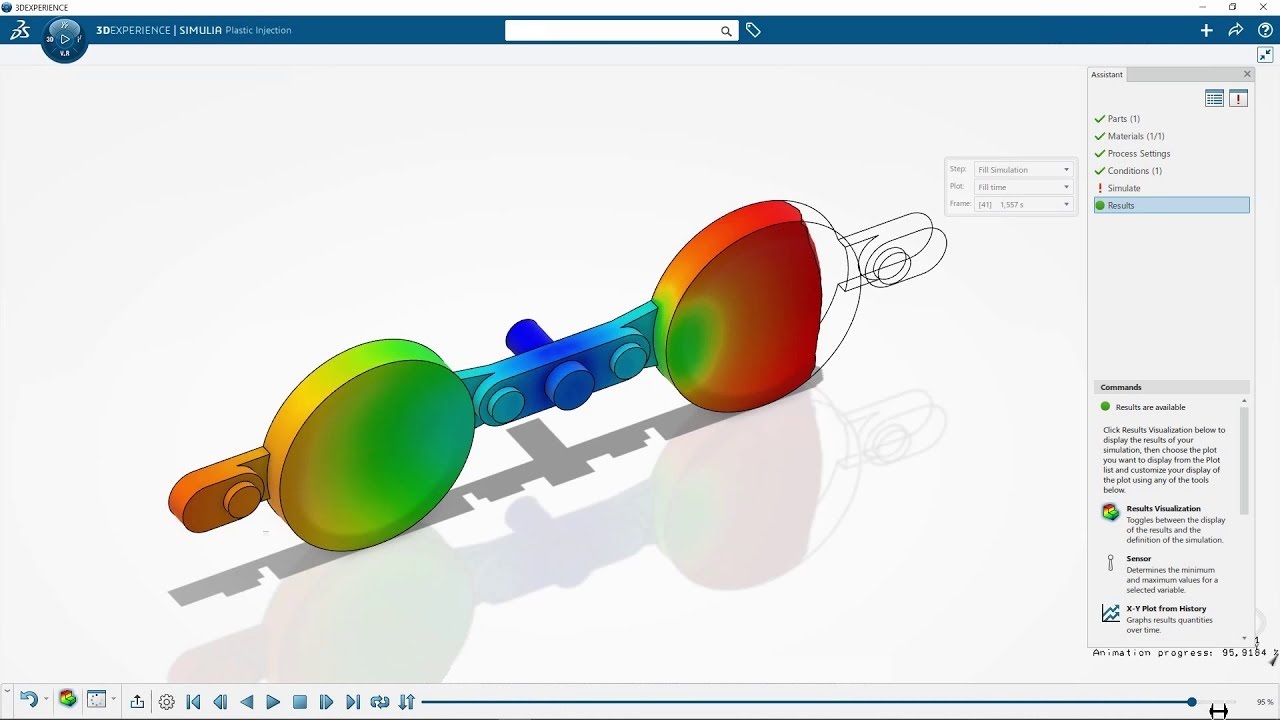
Task: Click the animation progress slider handle
Action: pyautogui.click(x=1192, y=702)
